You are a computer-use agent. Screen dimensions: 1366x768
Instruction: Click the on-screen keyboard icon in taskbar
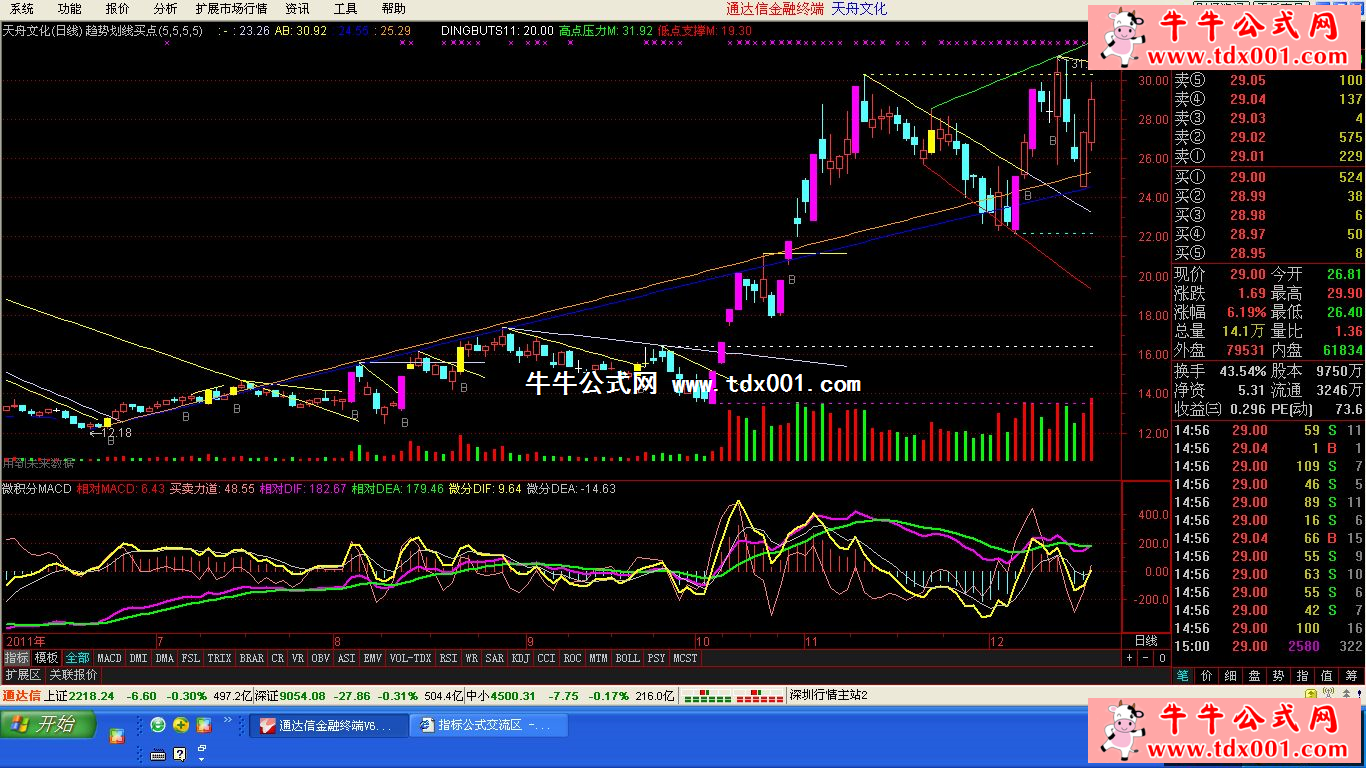click(158, 753)
